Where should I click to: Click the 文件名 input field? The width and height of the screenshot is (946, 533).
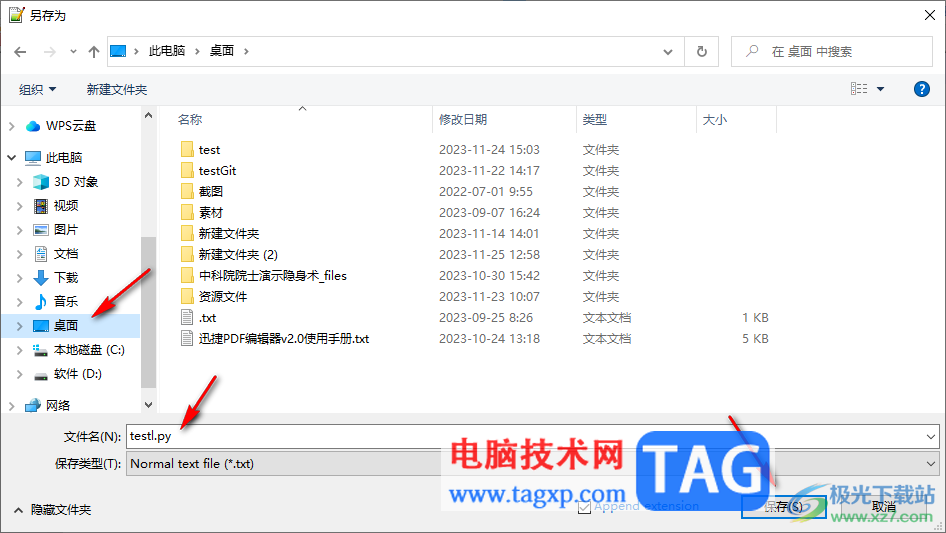point(524,436)
